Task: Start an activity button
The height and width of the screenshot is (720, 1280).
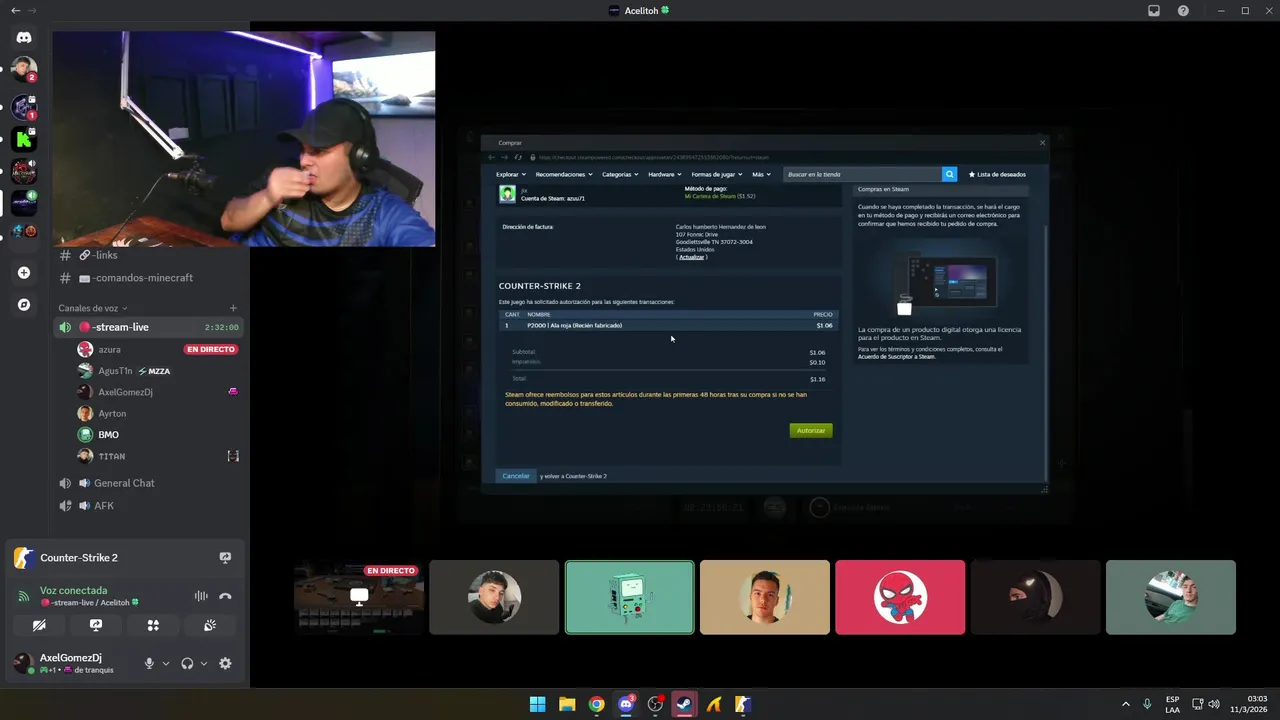Action: [x=153, y=625]
